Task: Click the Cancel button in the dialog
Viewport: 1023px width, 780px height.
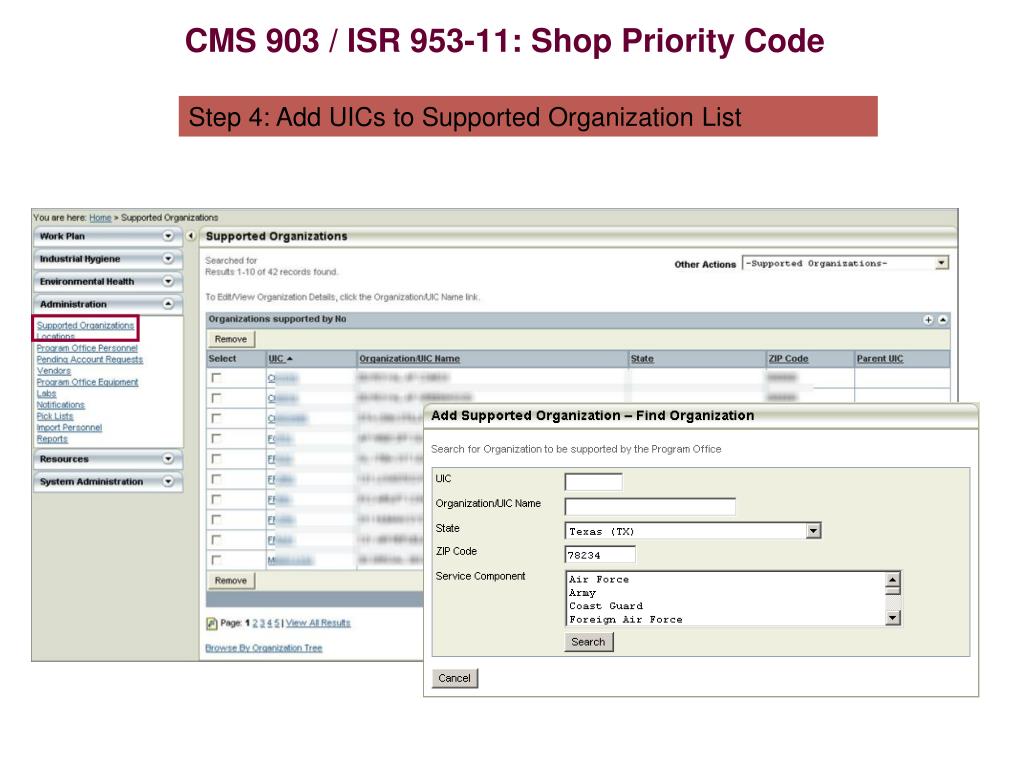Action: point(455,678)
